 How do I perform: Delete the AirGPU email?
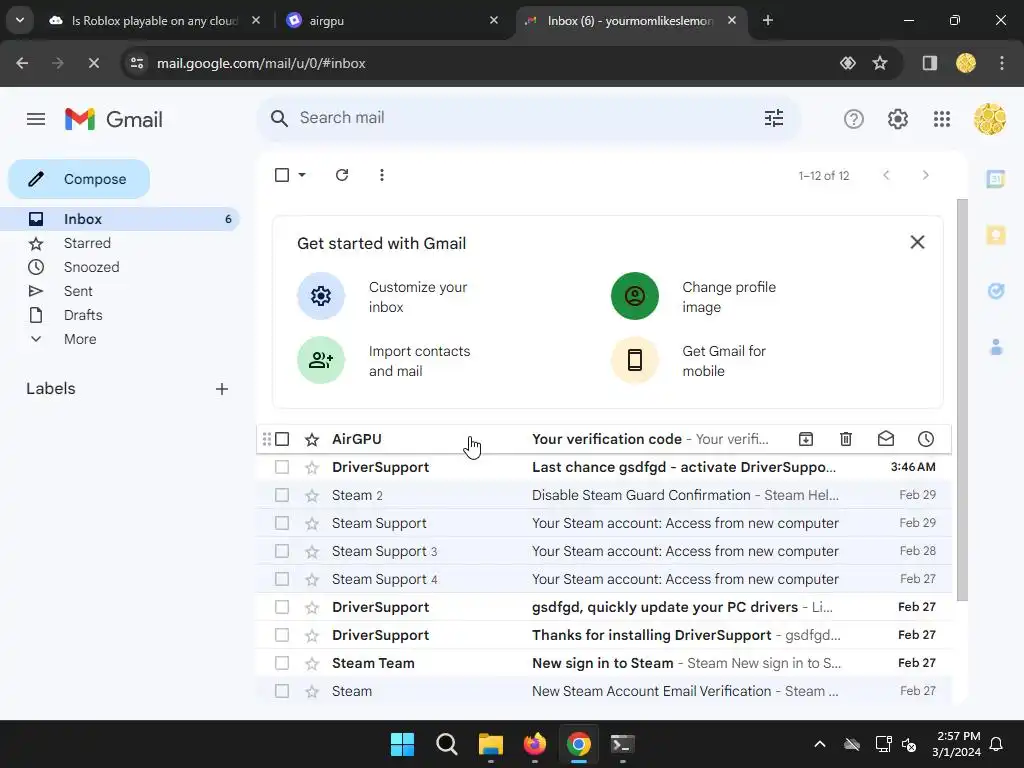click(x=846, y=439)
